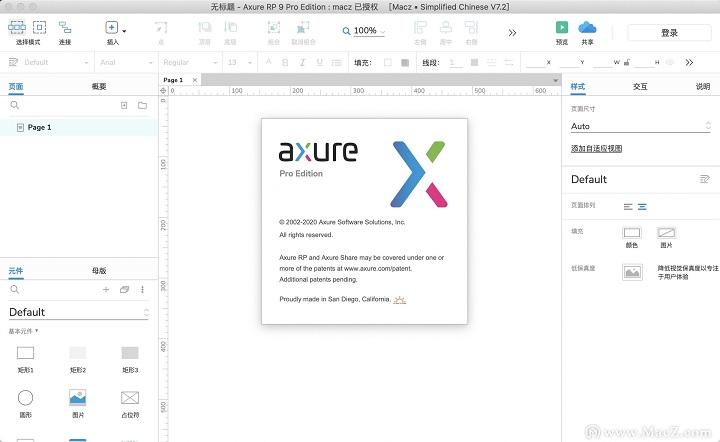Click the line pattern icon

(x=491, y=62)
